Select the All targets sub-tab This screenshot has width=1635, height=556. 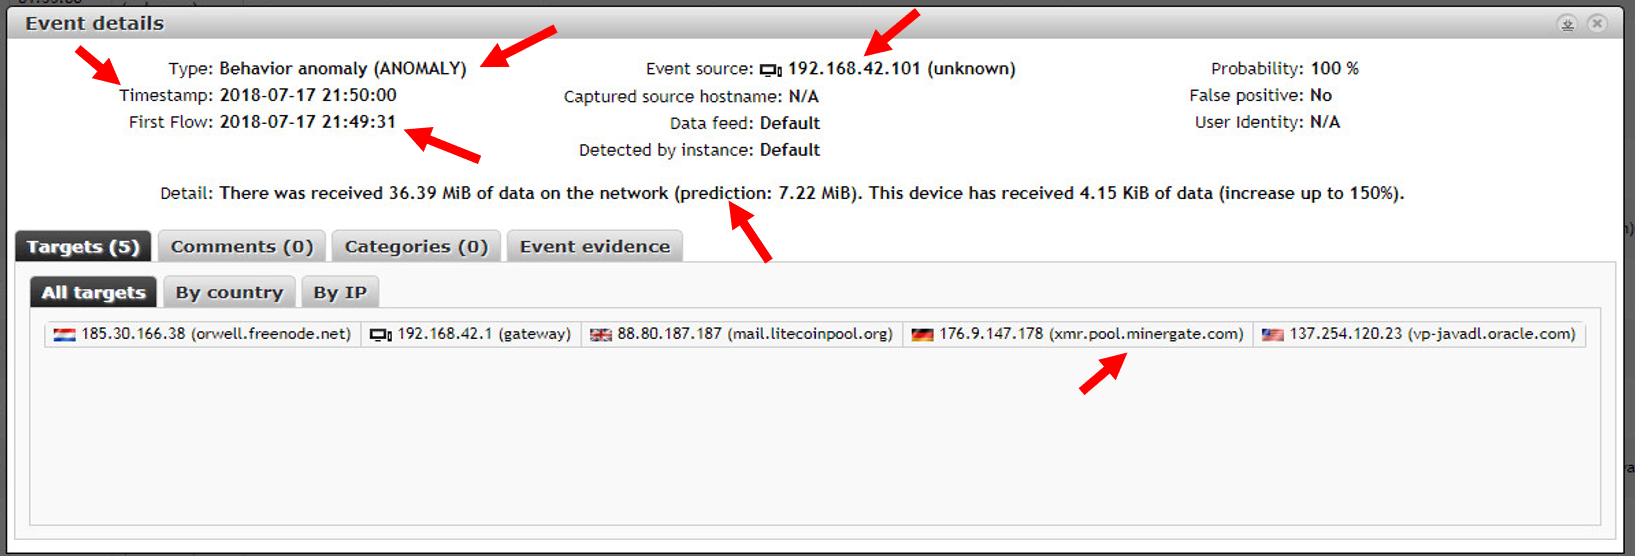[93, 292]
